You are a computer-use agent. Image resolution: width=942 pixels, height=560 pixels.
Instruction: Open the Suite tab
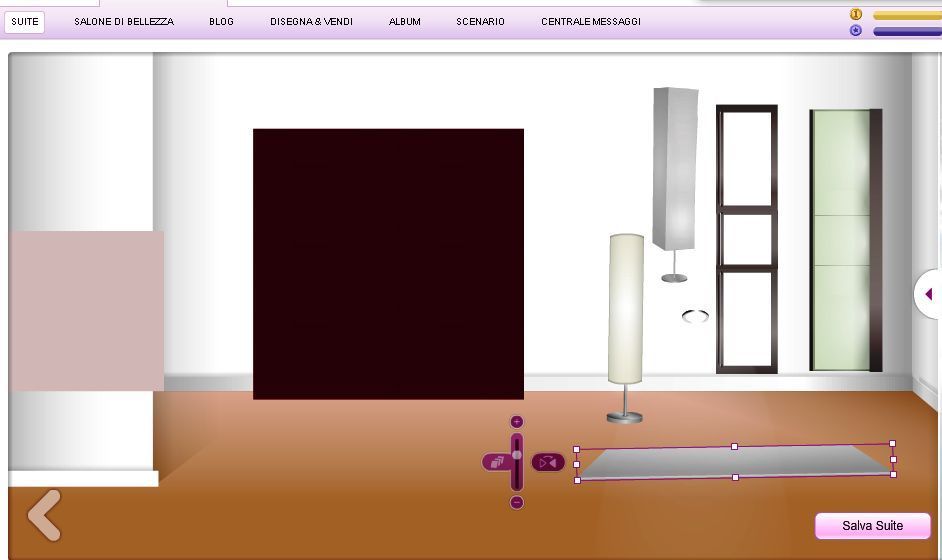click(25, 22)
